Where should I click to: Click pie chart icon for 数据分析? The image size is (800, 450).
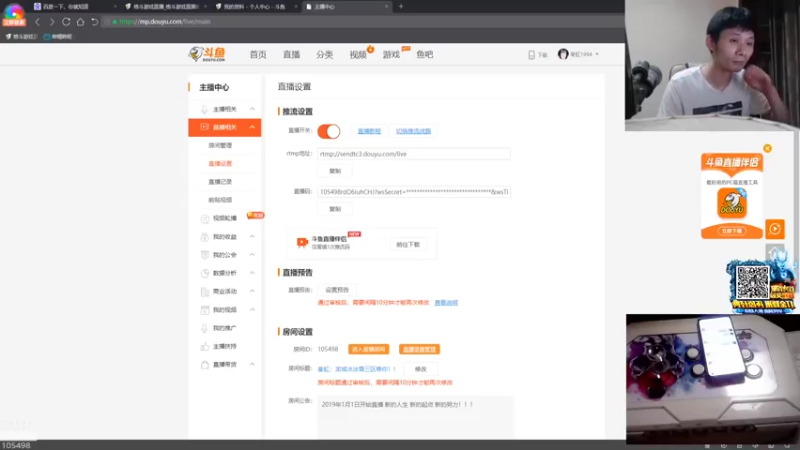pyautogui.click(x=205, y=273)
